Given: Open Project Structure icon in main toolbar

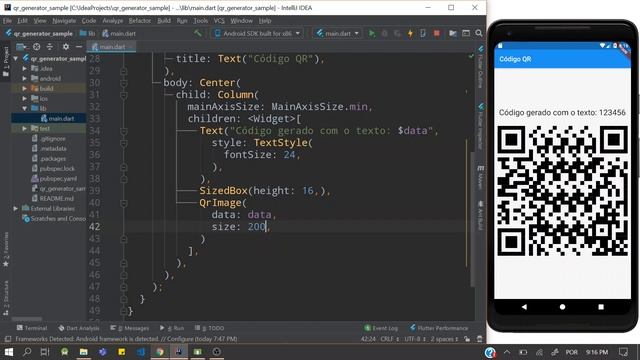Looking at the screenshot, I should (453, 33).
